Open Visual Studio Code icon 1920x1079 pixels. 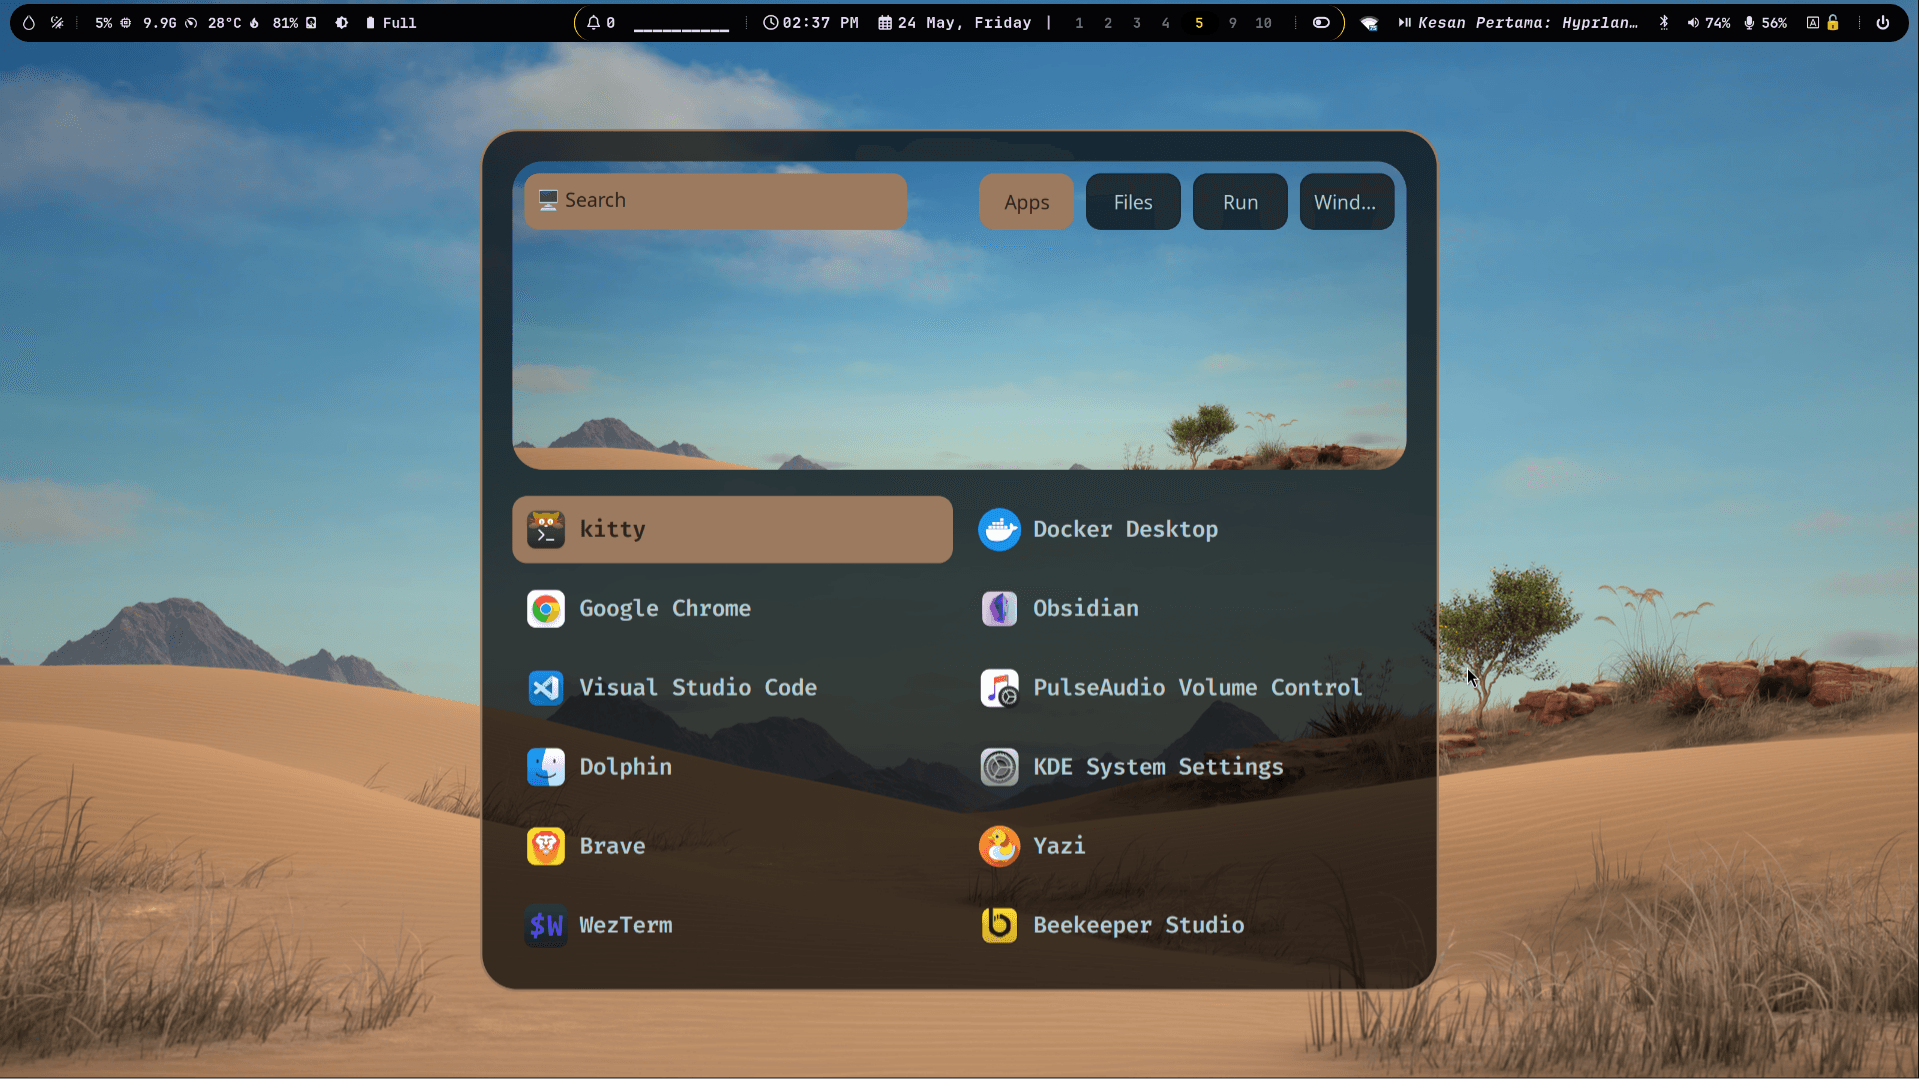pyautogui.click(x=546, y=688)
